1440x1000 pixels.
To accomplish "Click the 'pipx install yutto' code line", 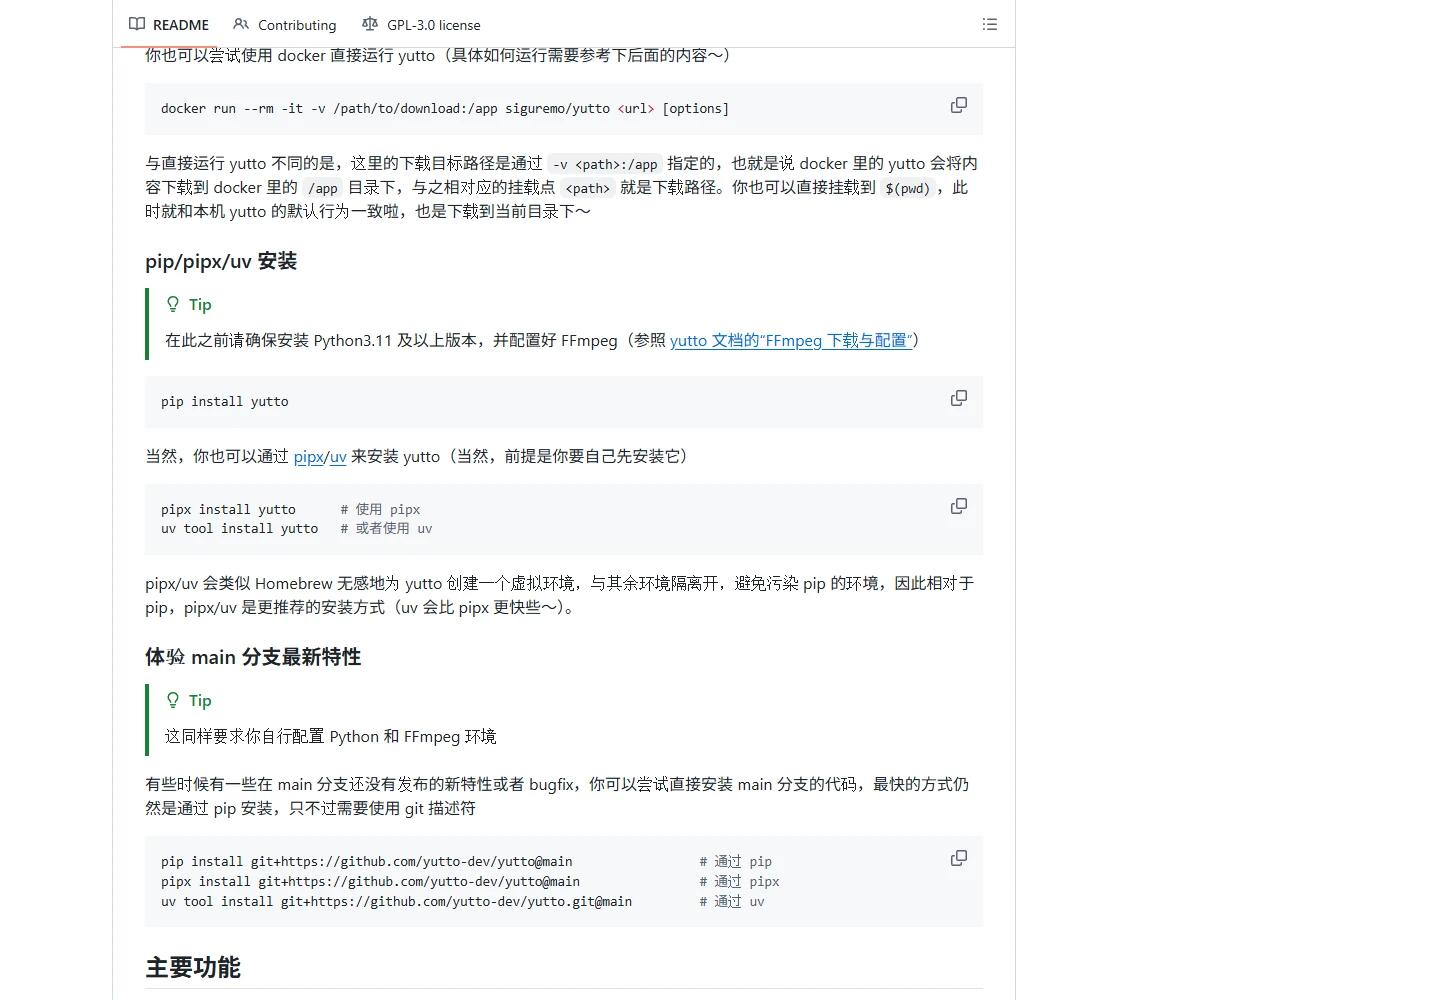I will point(228,509).
